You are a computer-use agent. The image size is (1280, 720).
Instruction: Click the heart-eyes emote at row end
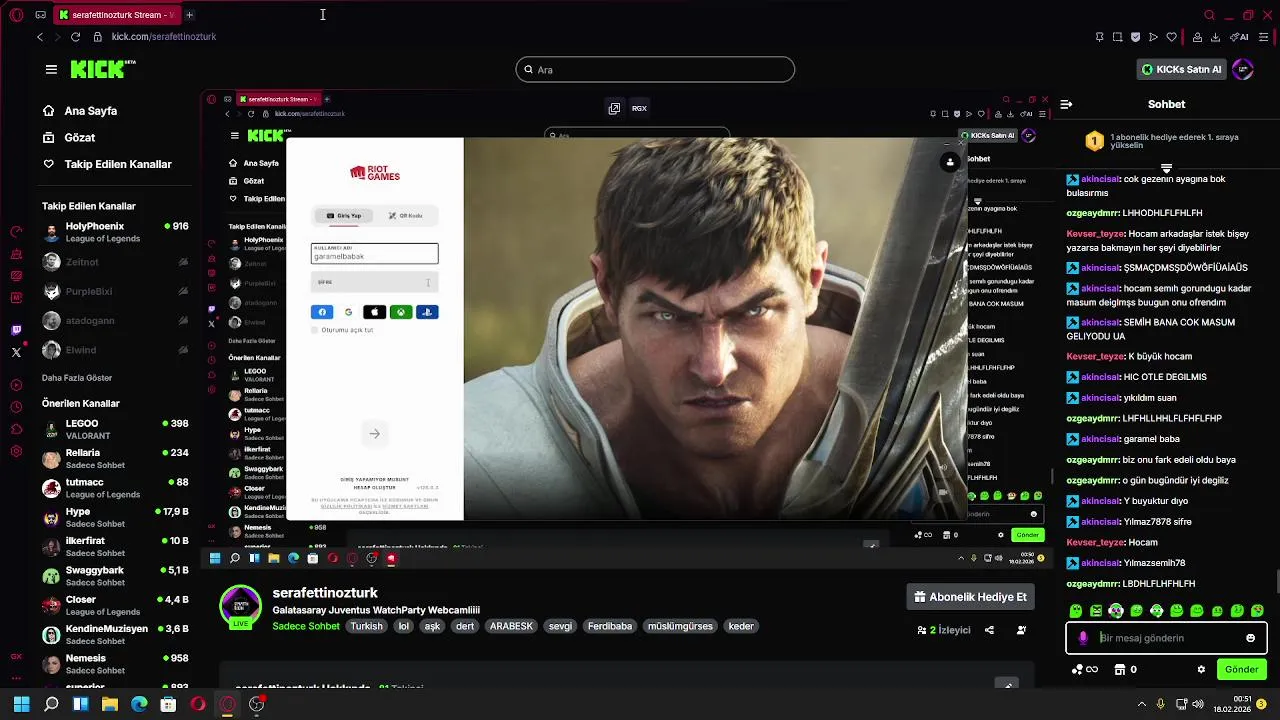click(1257, 610)
